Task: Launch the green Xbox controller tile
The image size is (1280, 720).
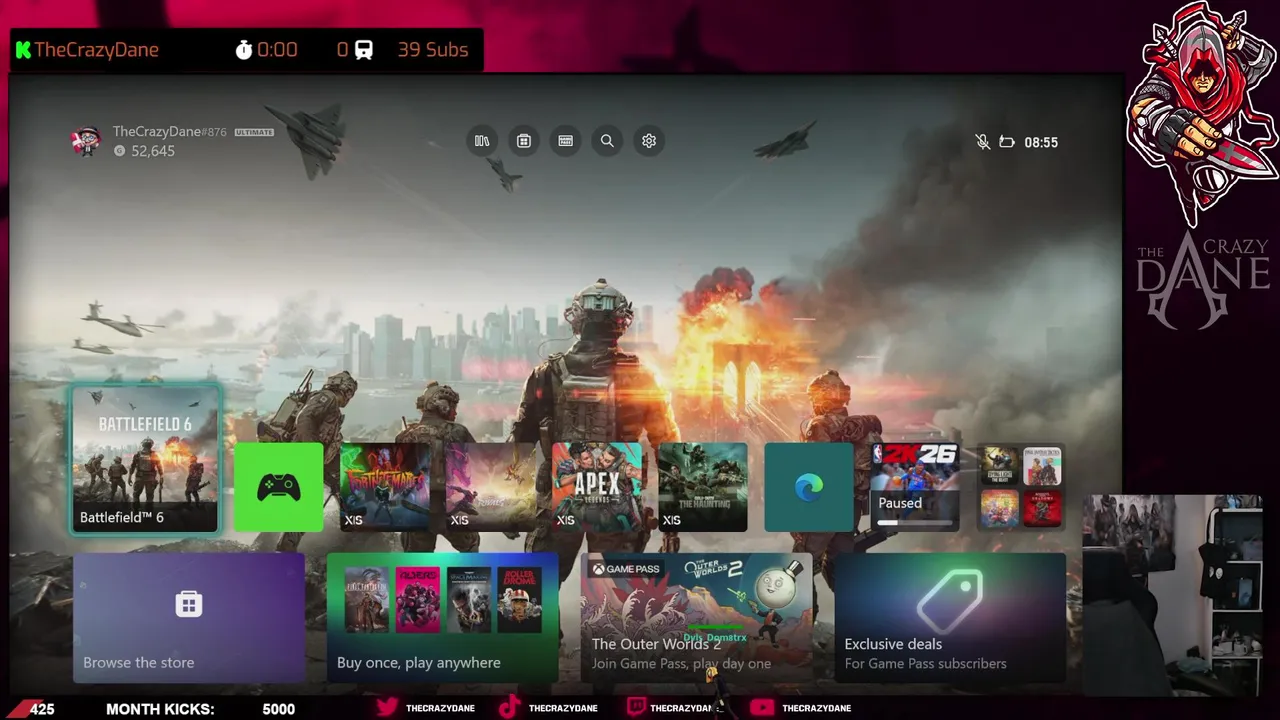Action: (x=279, y=487)
